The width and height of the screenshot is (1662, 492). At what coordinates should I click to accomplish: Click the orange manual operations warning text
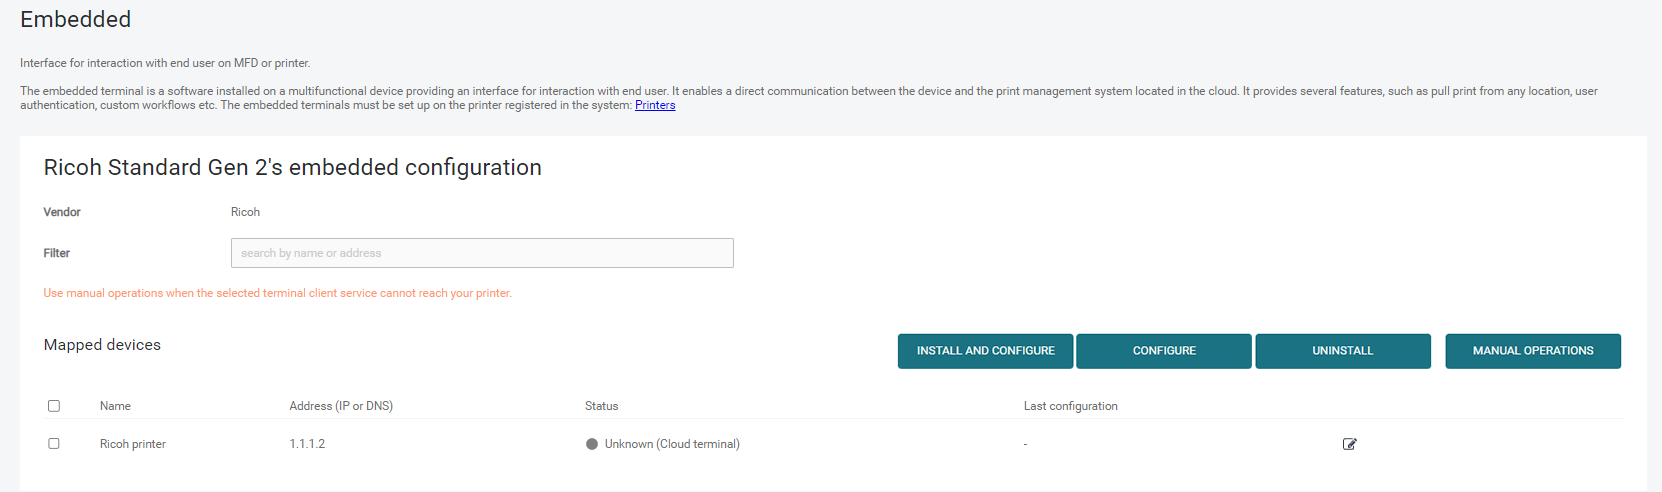click(x=277, y=293)
